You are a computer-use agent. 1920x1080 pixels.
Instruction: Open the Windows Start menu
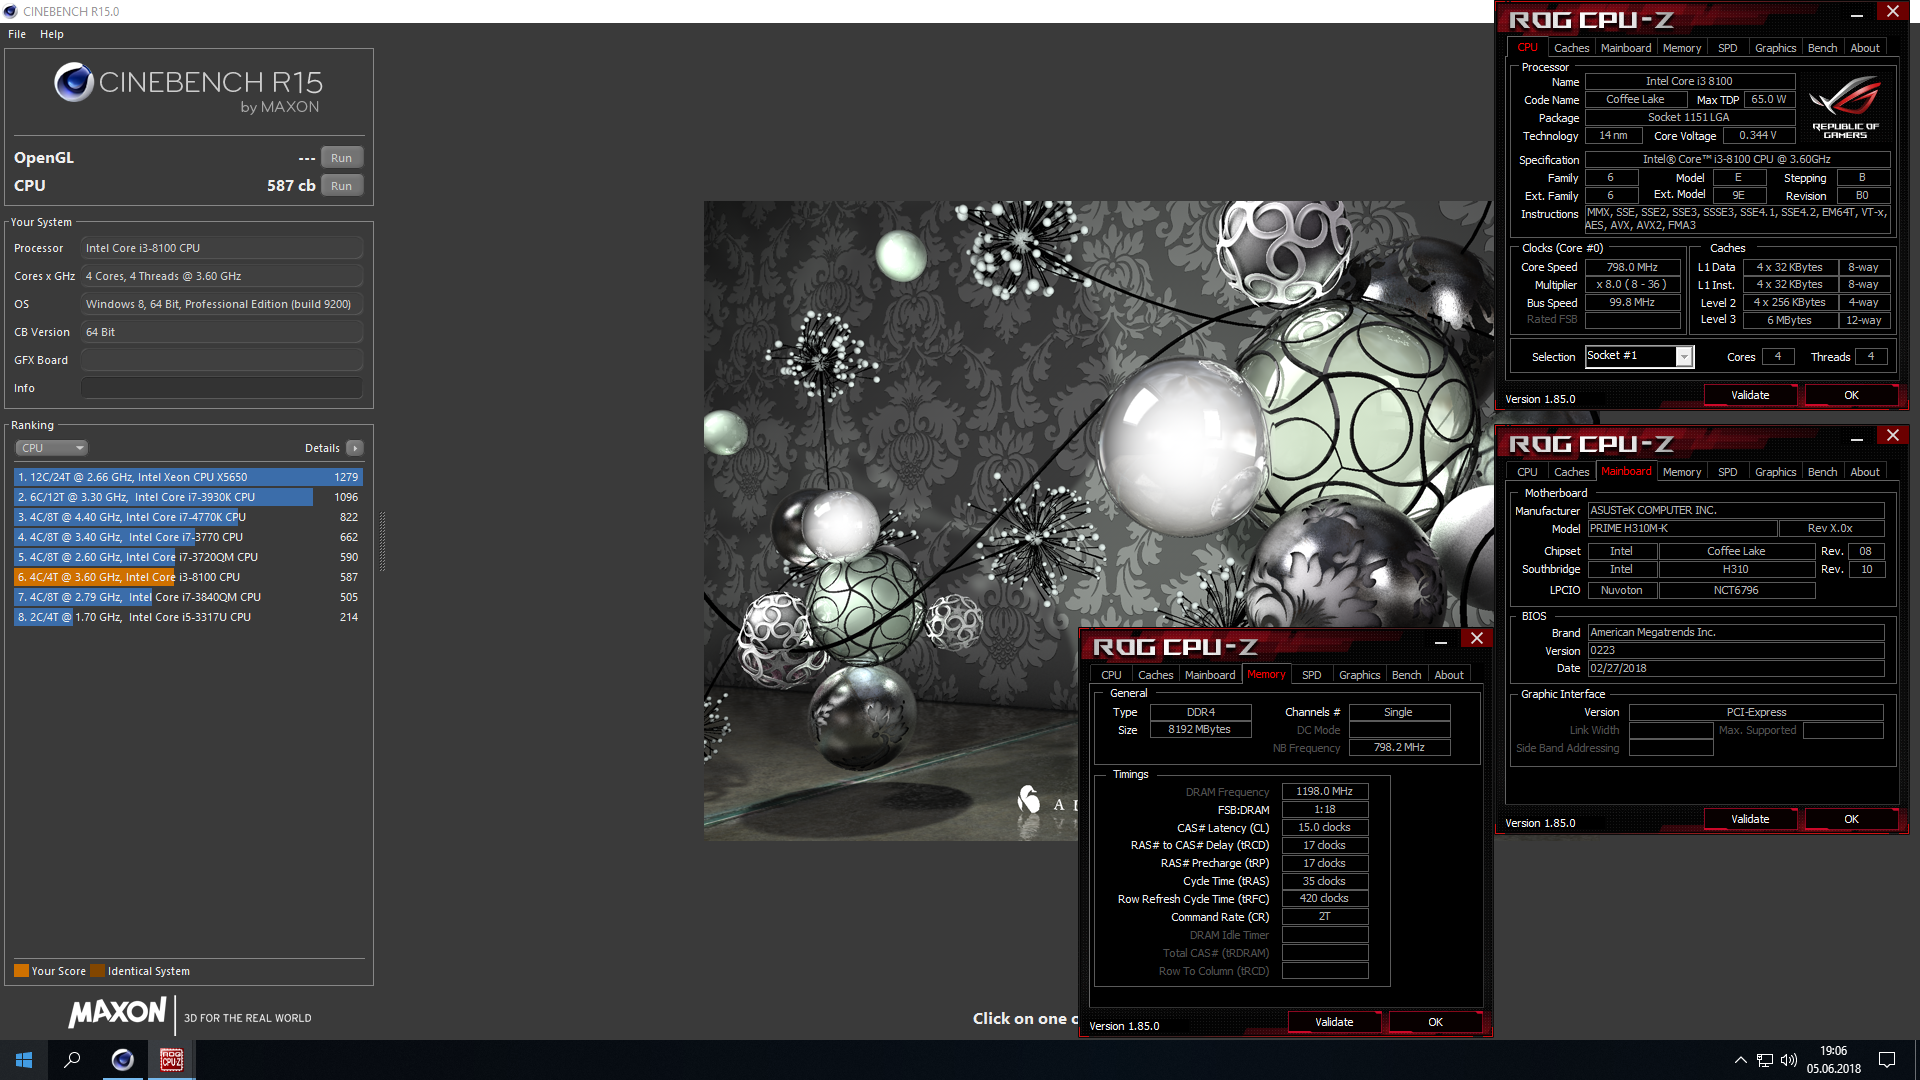pyautogui.click(x=24, y=1060)
